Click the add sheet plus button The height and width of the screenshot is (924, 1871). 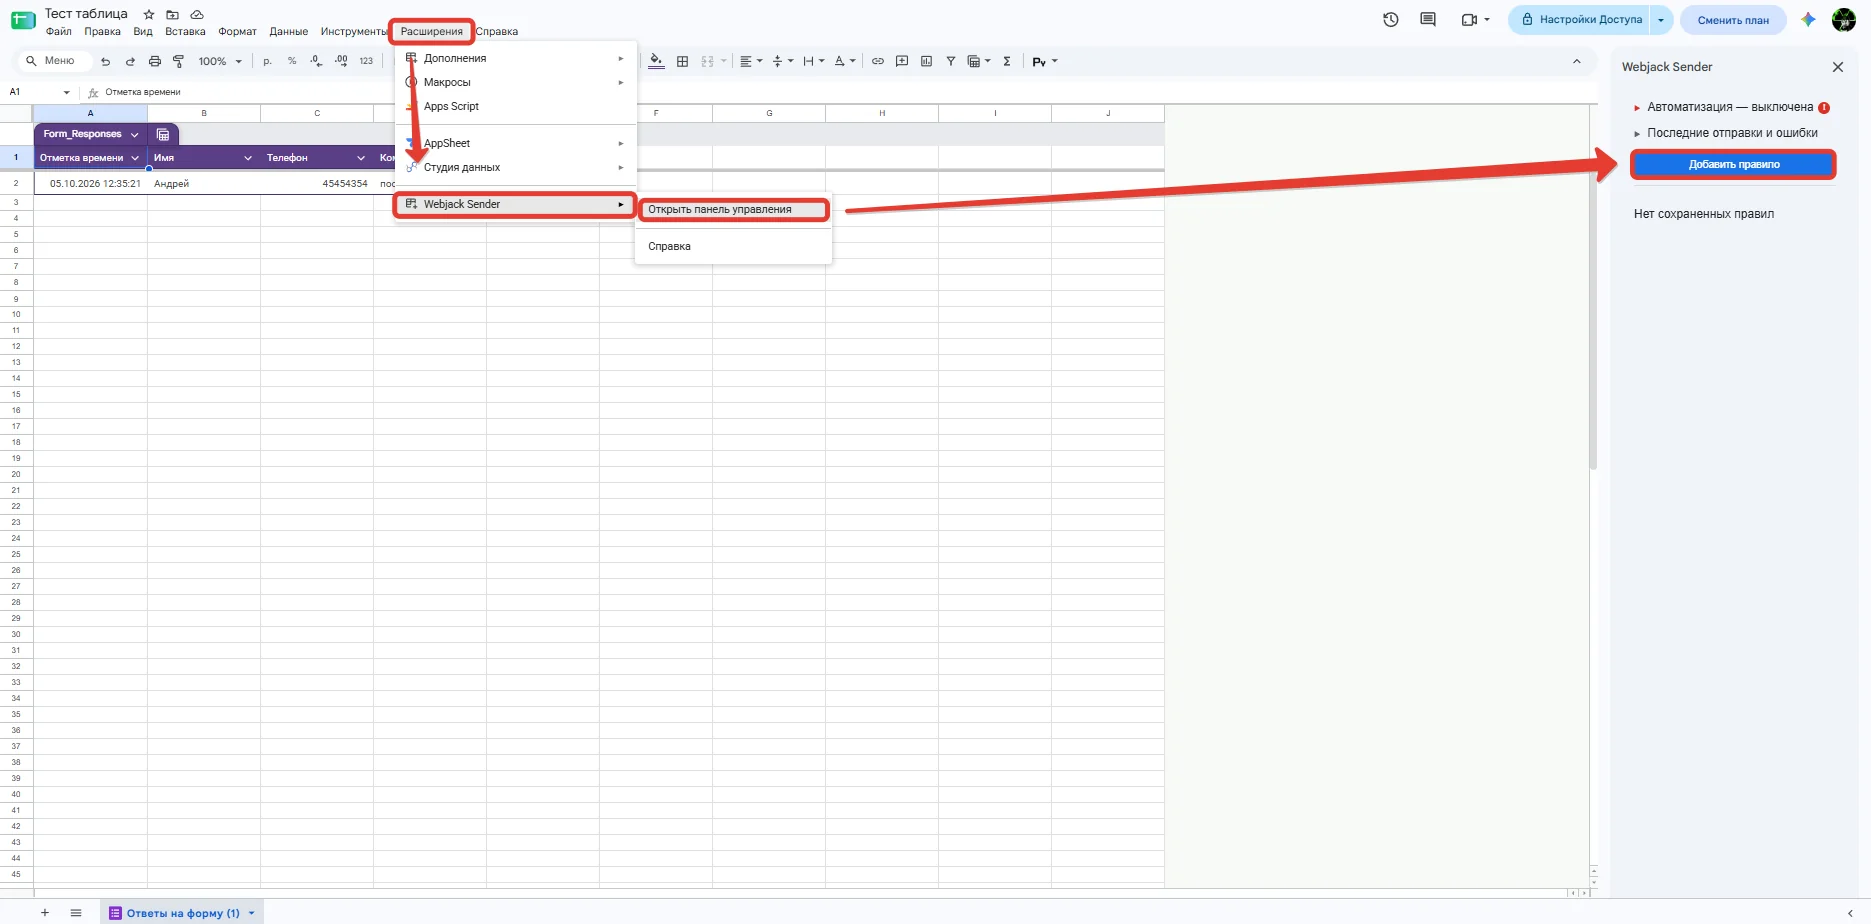pos(44,913)
